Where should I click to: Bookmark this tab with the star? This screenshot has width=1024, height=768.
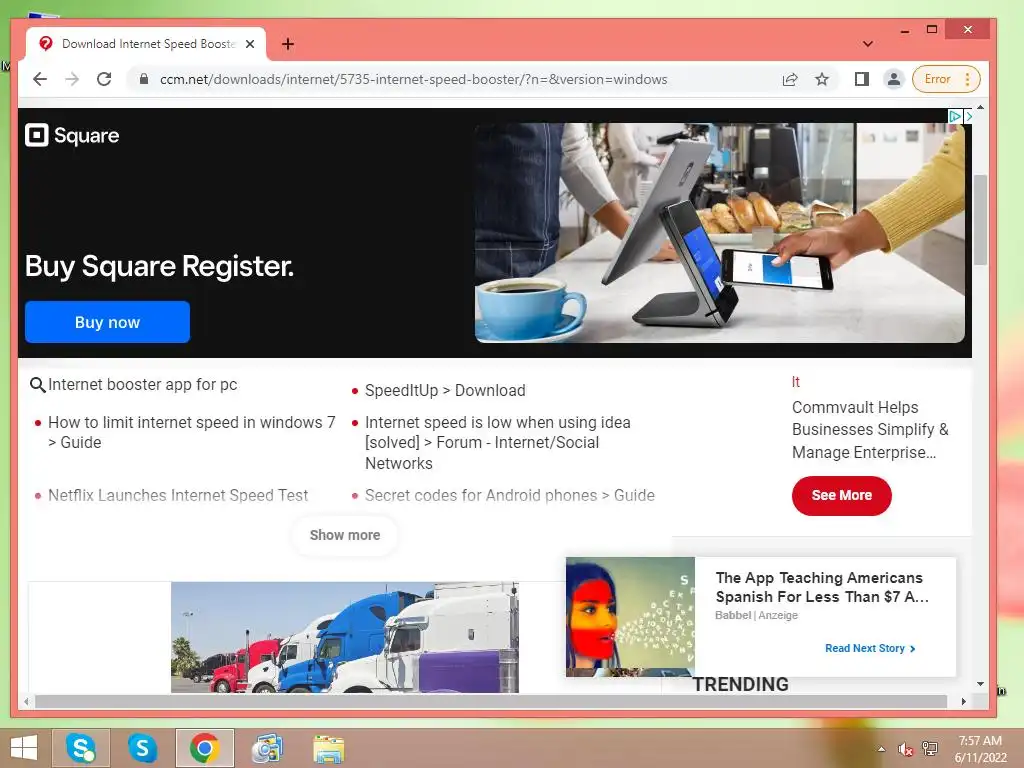pyautogui.click(x=822, y=79)
